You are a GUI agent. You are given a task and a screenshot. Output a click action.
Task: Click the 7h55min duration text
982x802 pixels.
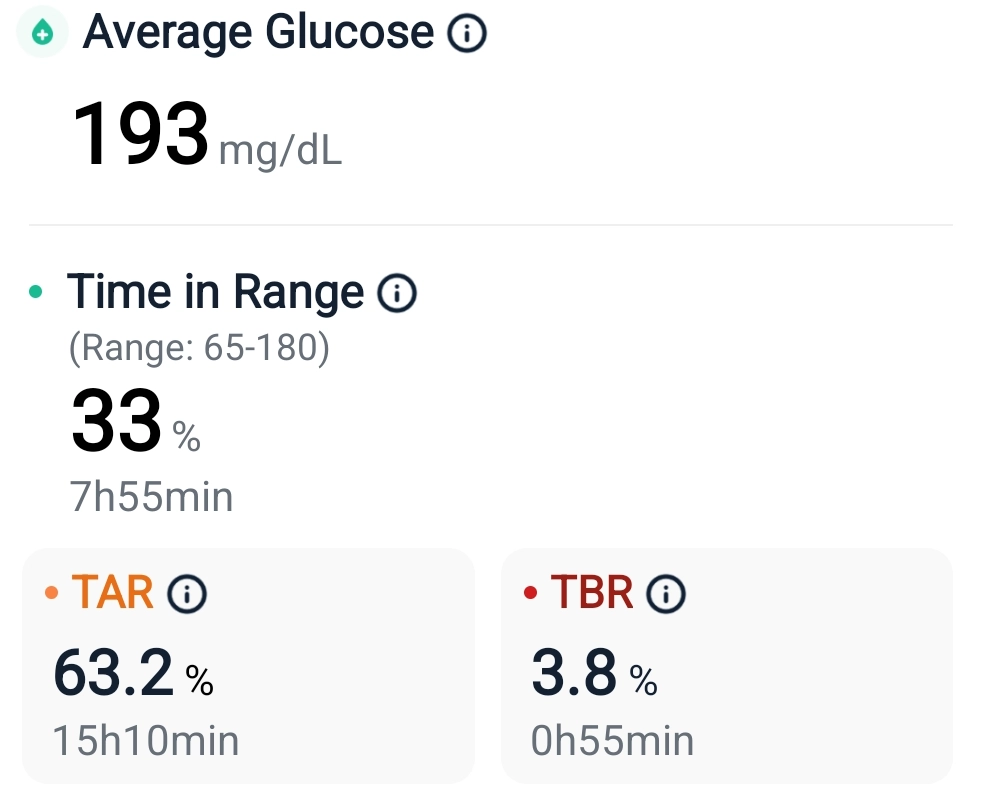[x=151, y=496]
